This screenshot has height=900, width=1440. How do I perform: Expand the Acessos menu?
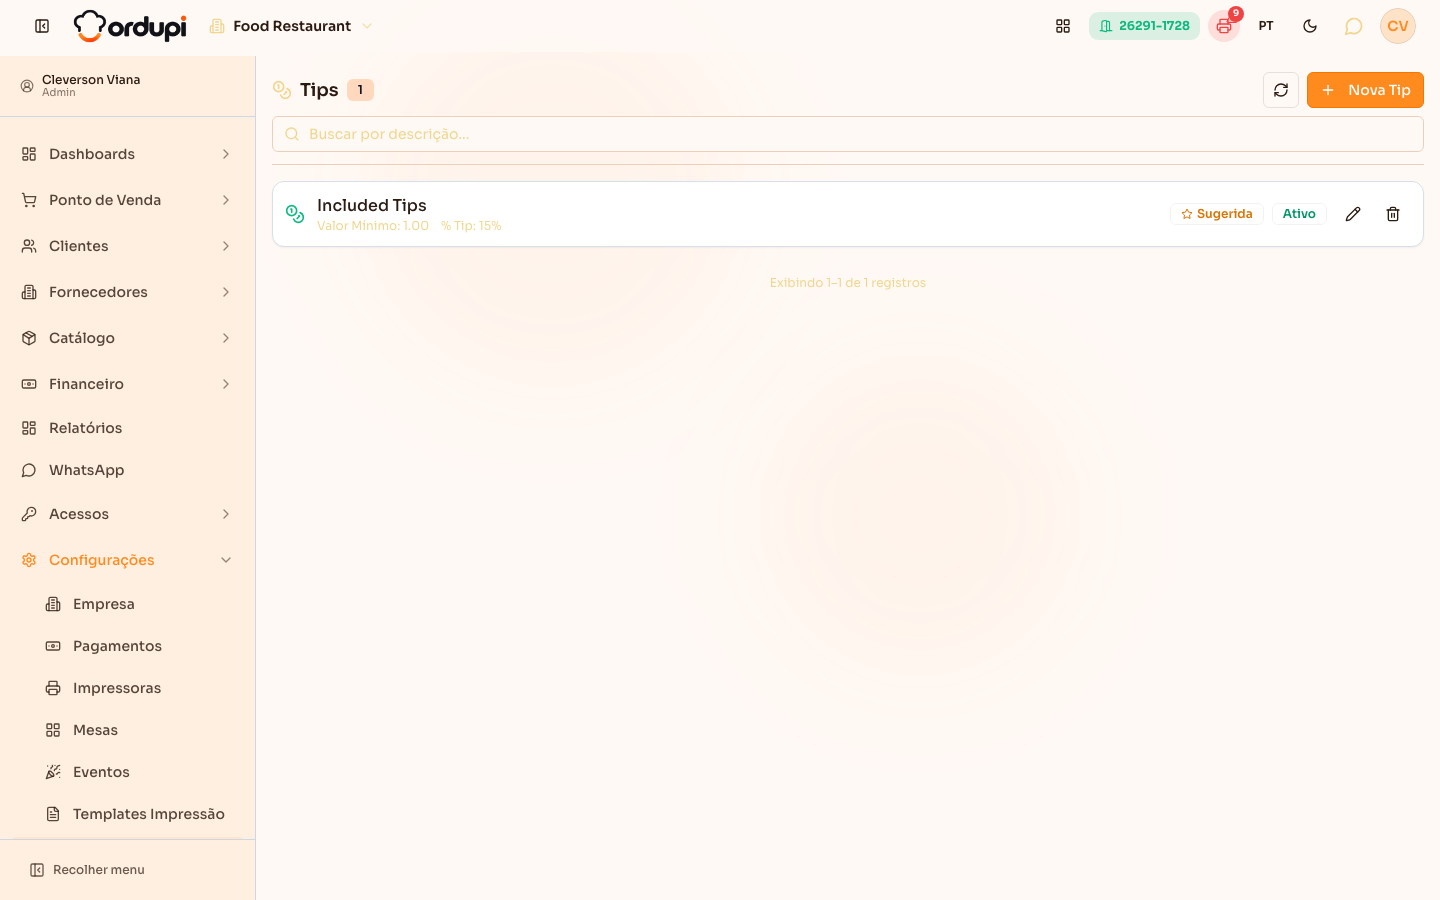[x=128, y=514]
